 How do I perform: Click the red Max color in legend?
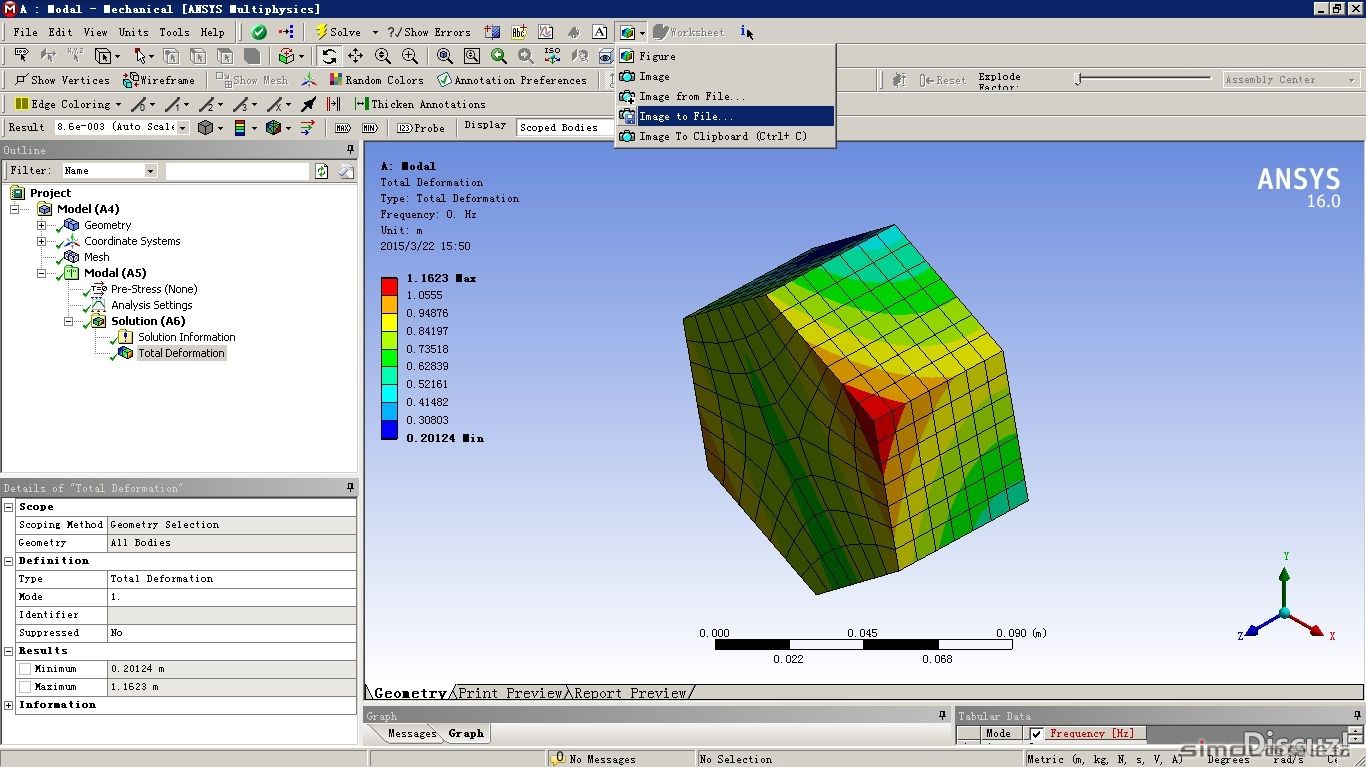coord(389,286)
